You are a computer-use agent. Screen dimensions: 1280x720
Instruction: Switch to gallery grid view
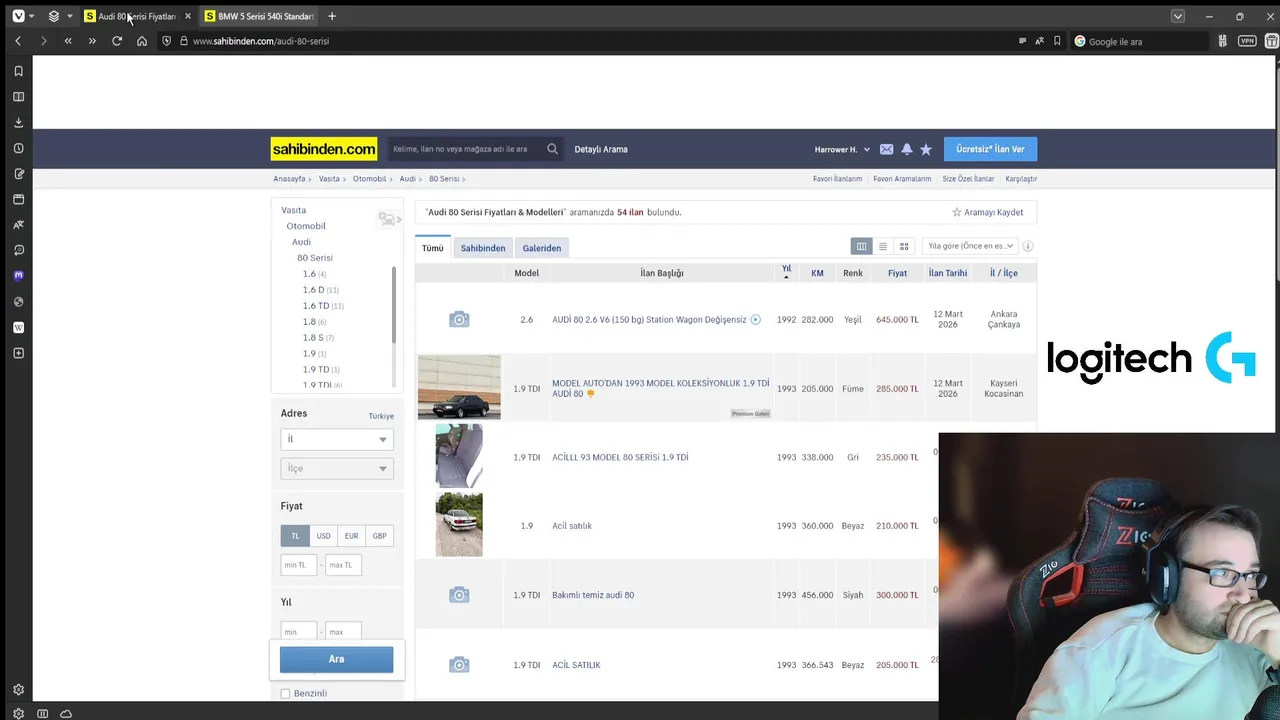tap(904, 246)
